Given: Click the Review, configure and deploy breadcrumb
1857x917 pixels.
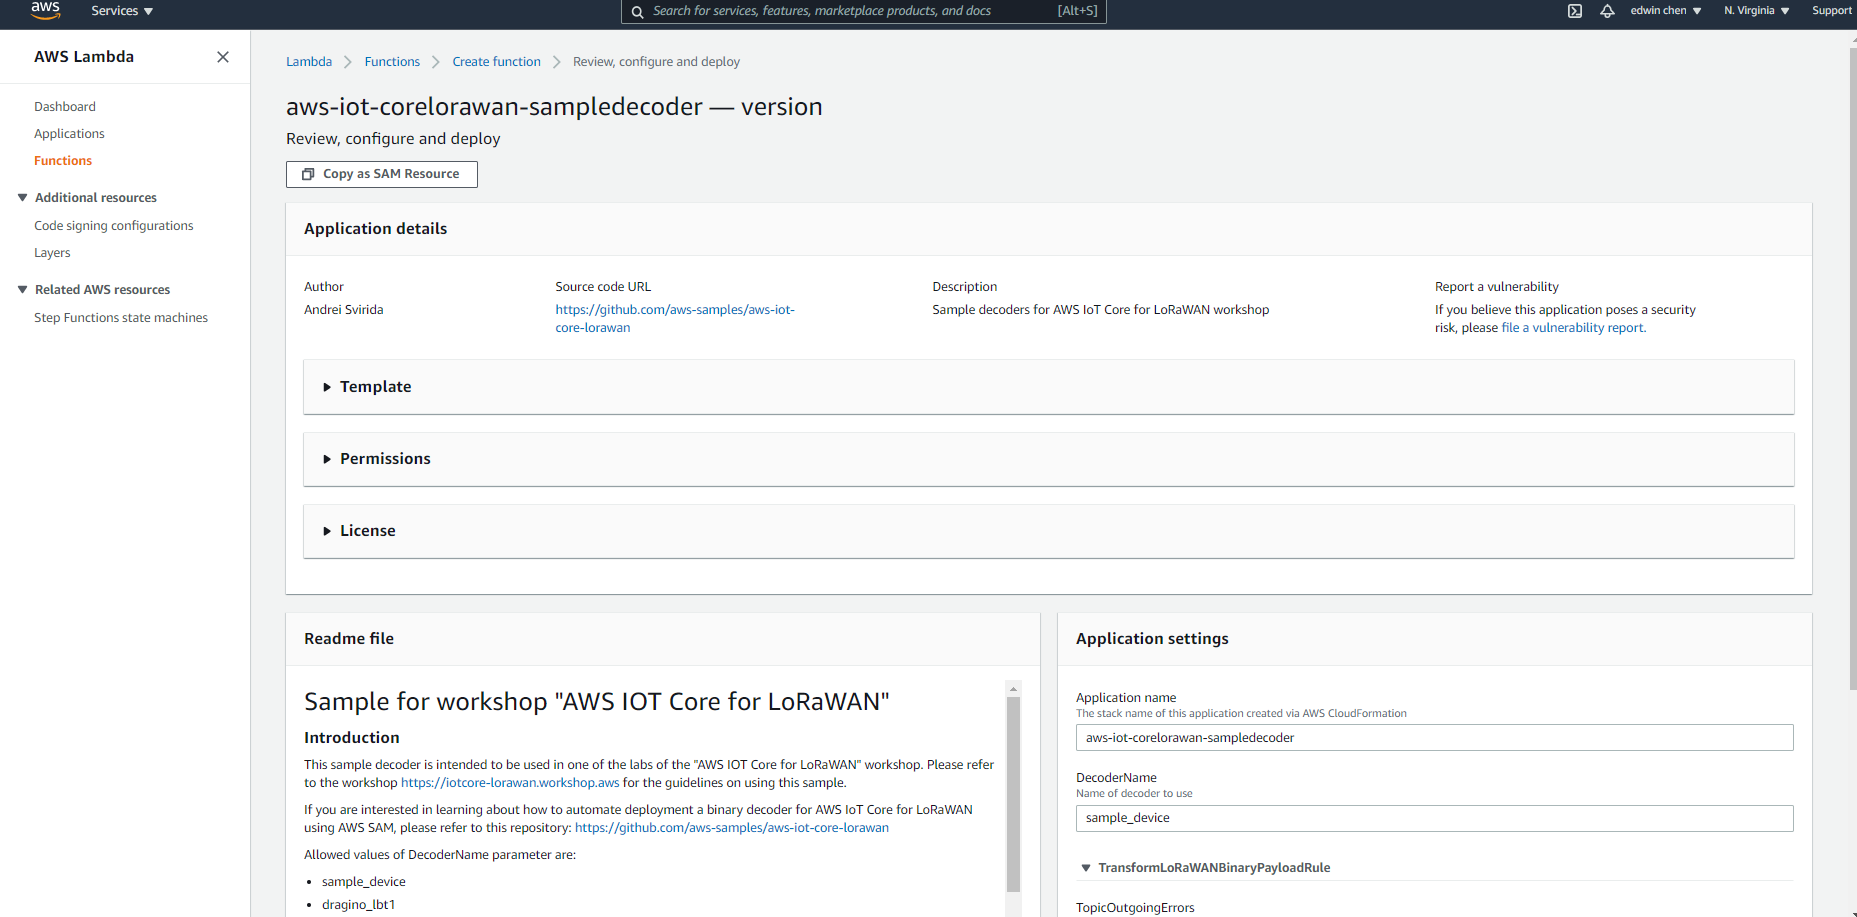Looking at the screenshot, I should pyautogui.click(x=656, y=62).
